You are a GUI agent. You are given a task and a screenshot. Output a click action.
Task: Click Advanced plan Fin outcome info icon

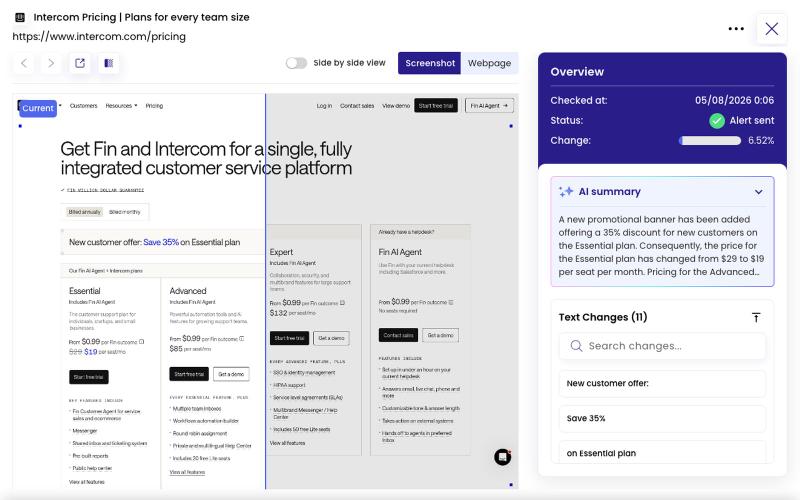click(x=242, y=339)
